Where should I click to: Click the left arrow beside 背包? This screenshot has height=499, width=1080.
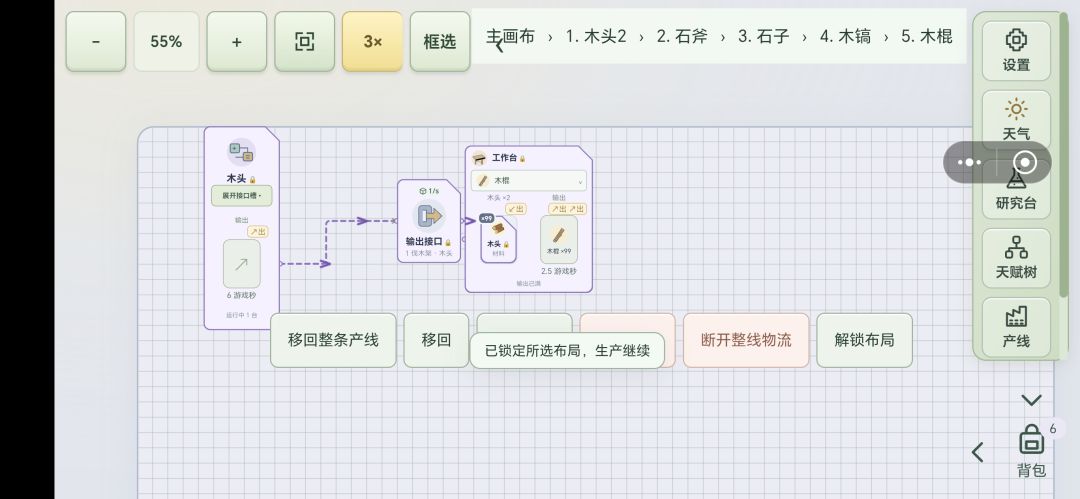977,452
